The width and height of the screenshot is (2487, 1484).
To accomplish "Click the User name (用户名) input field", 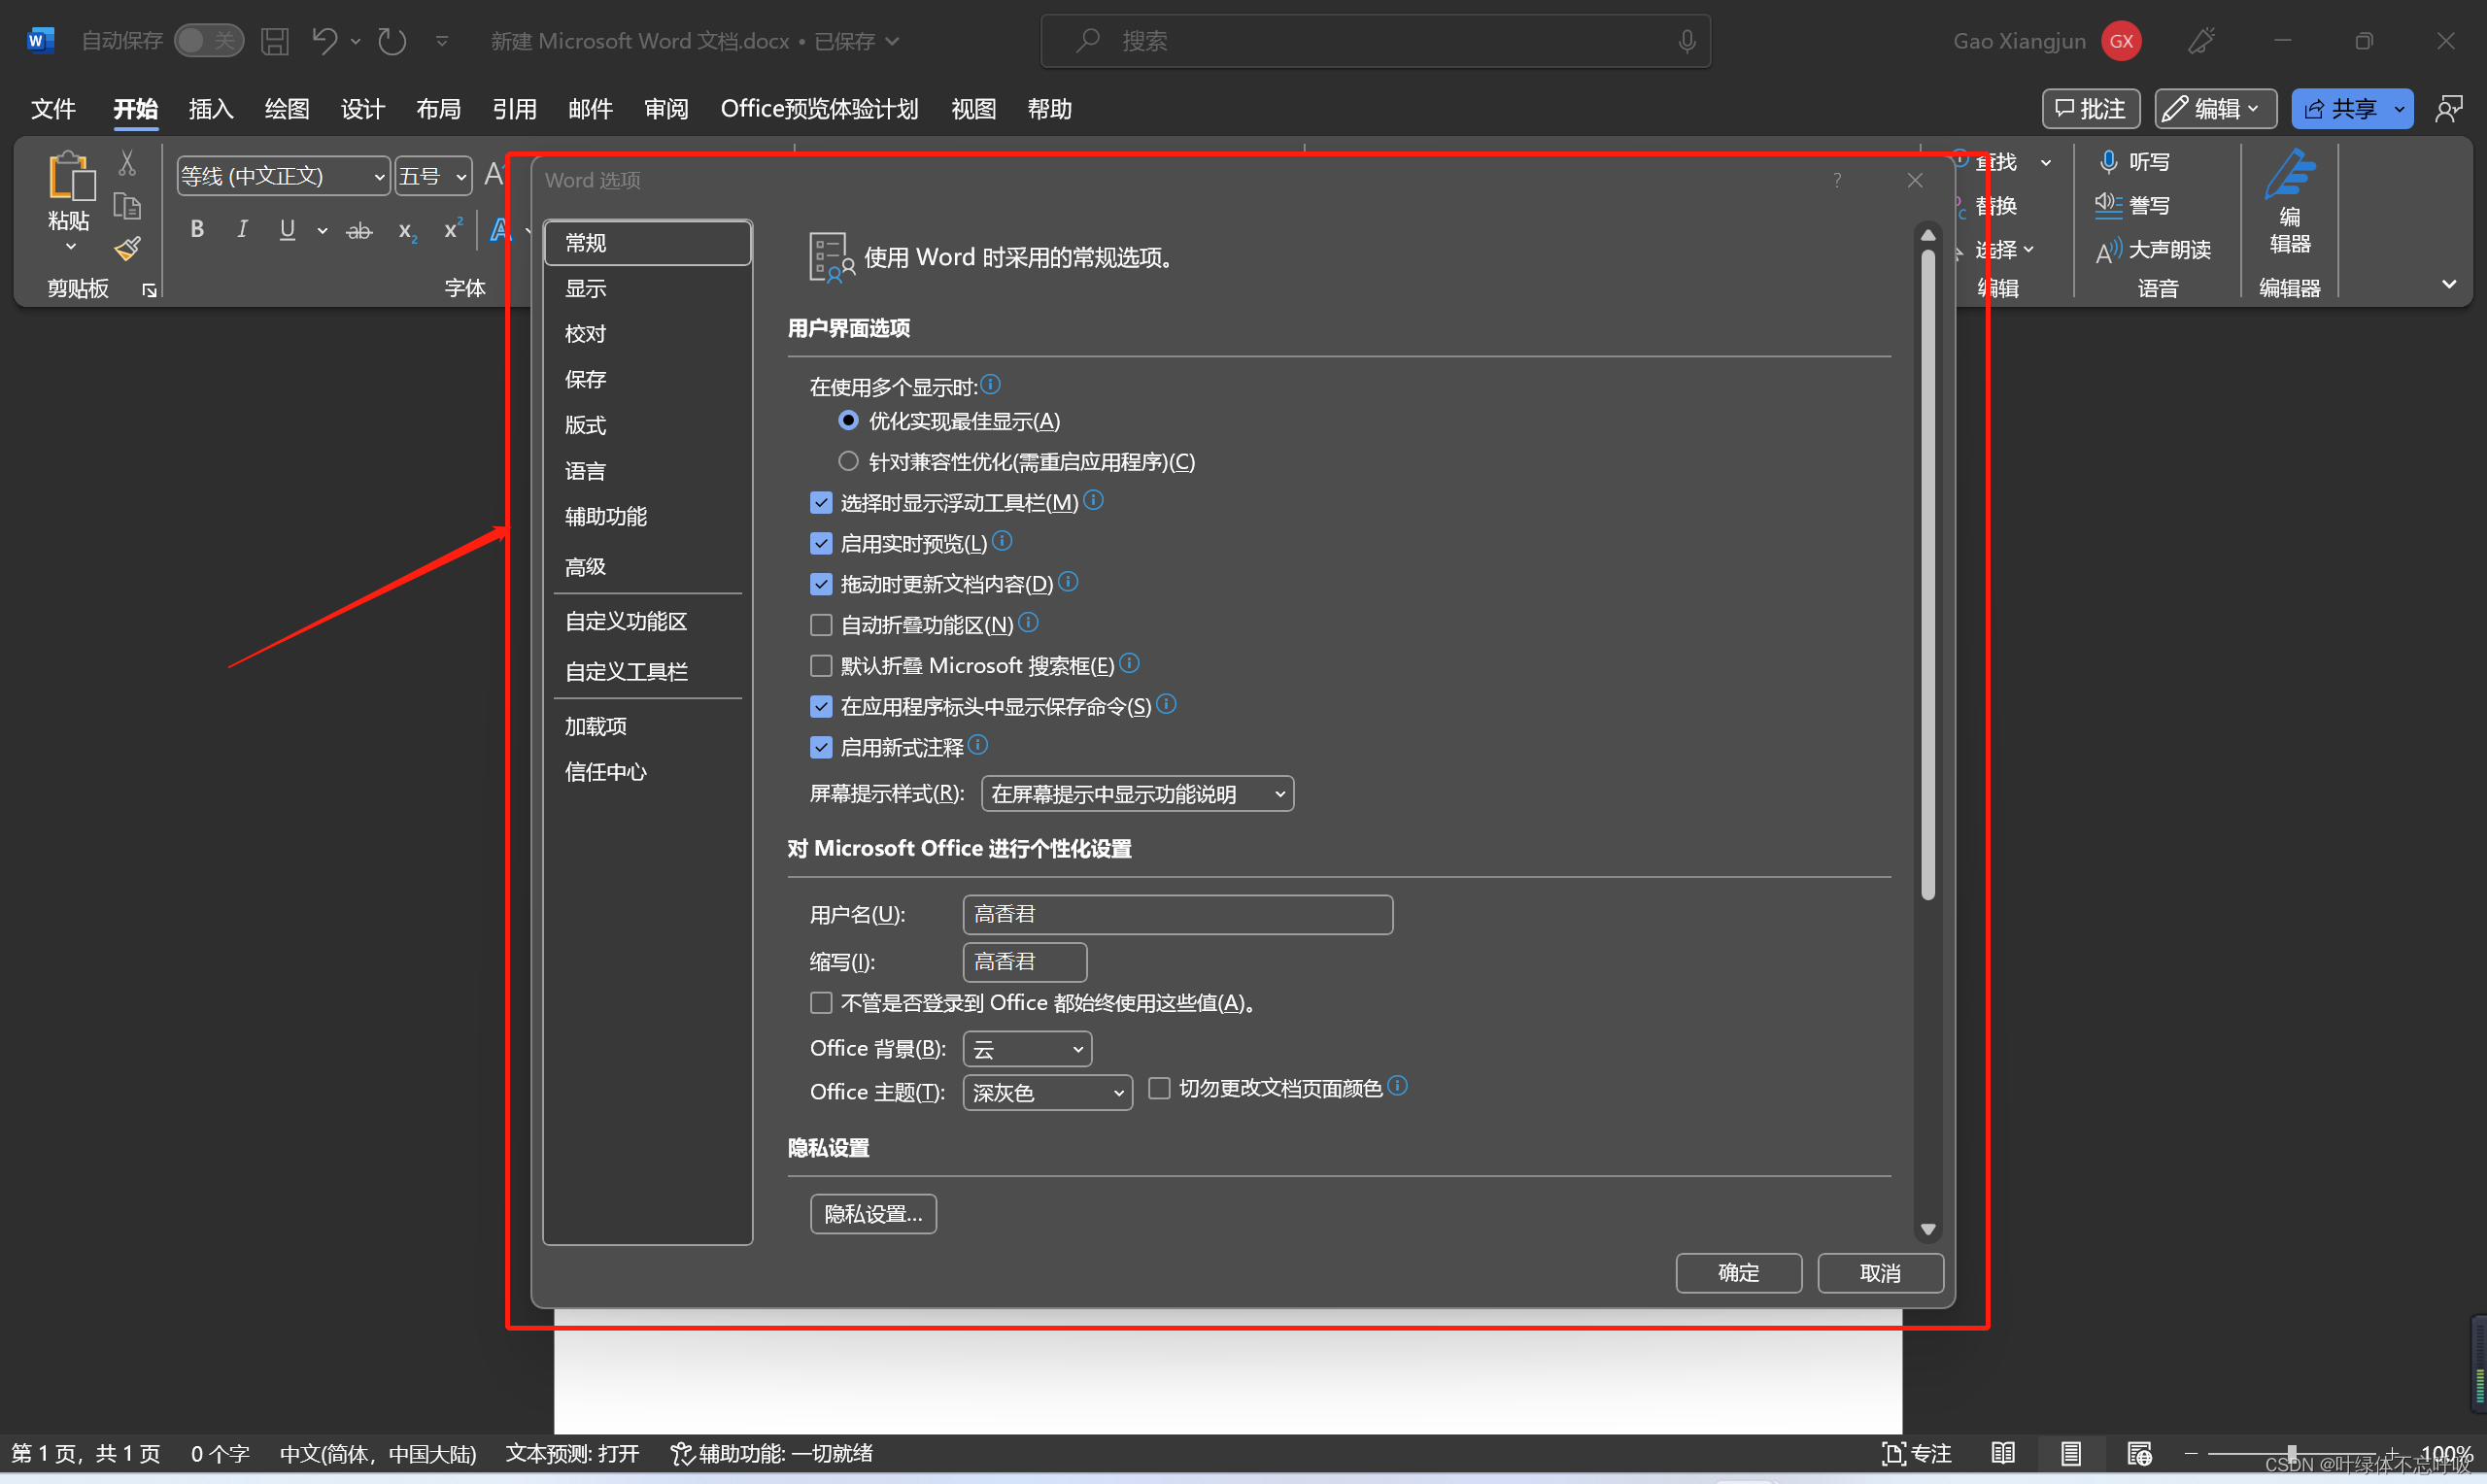I will [1177, 914].
